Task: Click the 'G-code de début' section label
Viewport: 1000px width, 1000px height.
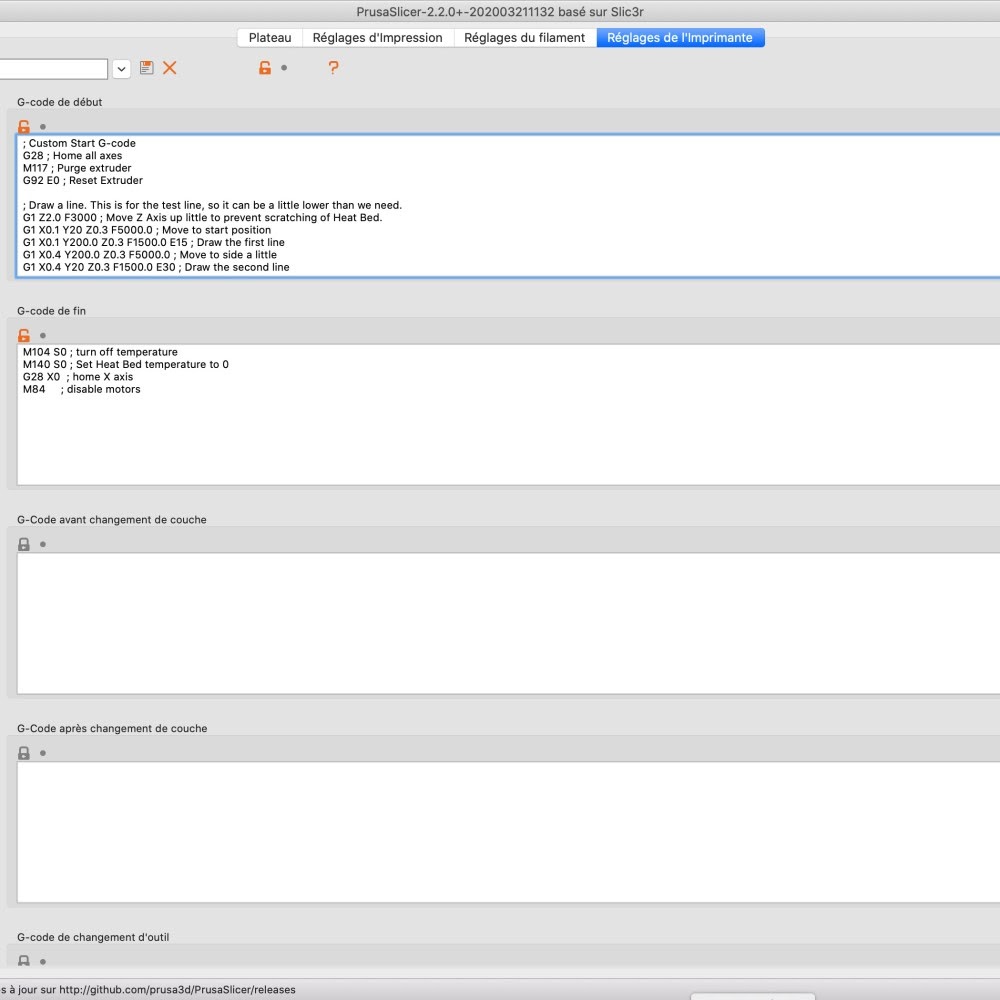Action: click(59, 102)
